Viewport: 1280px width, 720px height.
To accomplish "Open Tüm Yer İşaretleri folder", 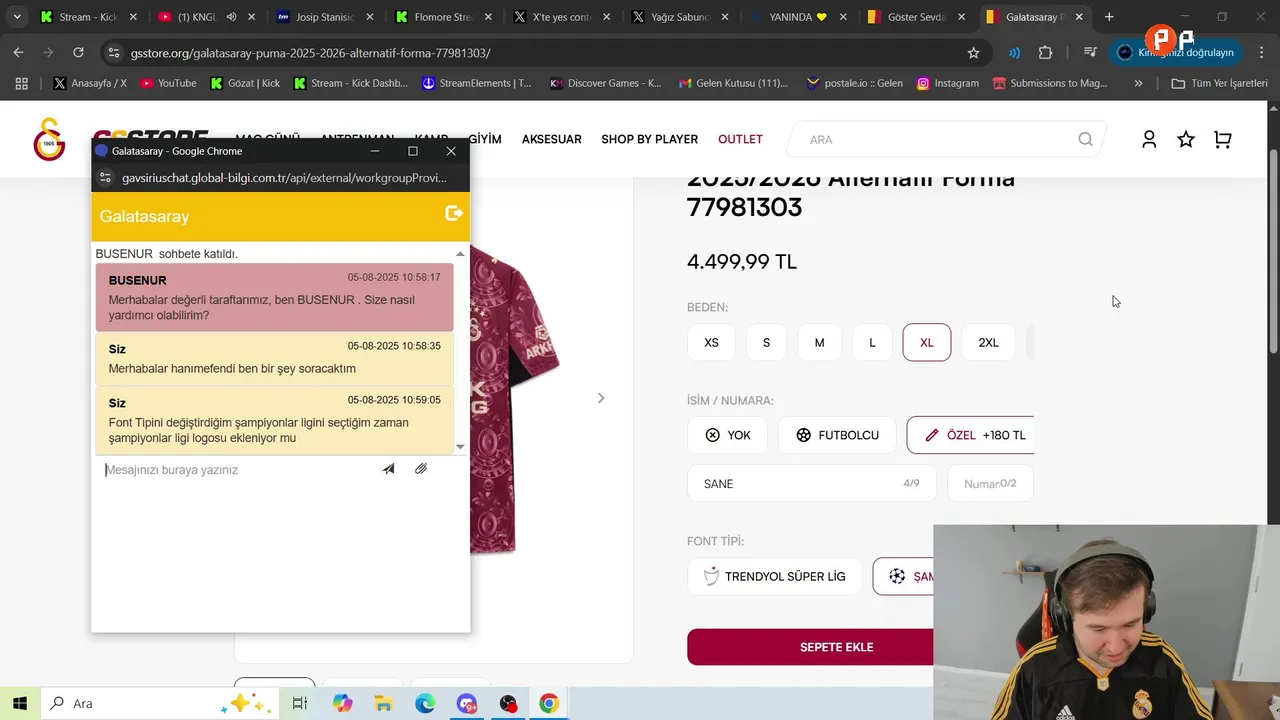I will point(1219,83).
